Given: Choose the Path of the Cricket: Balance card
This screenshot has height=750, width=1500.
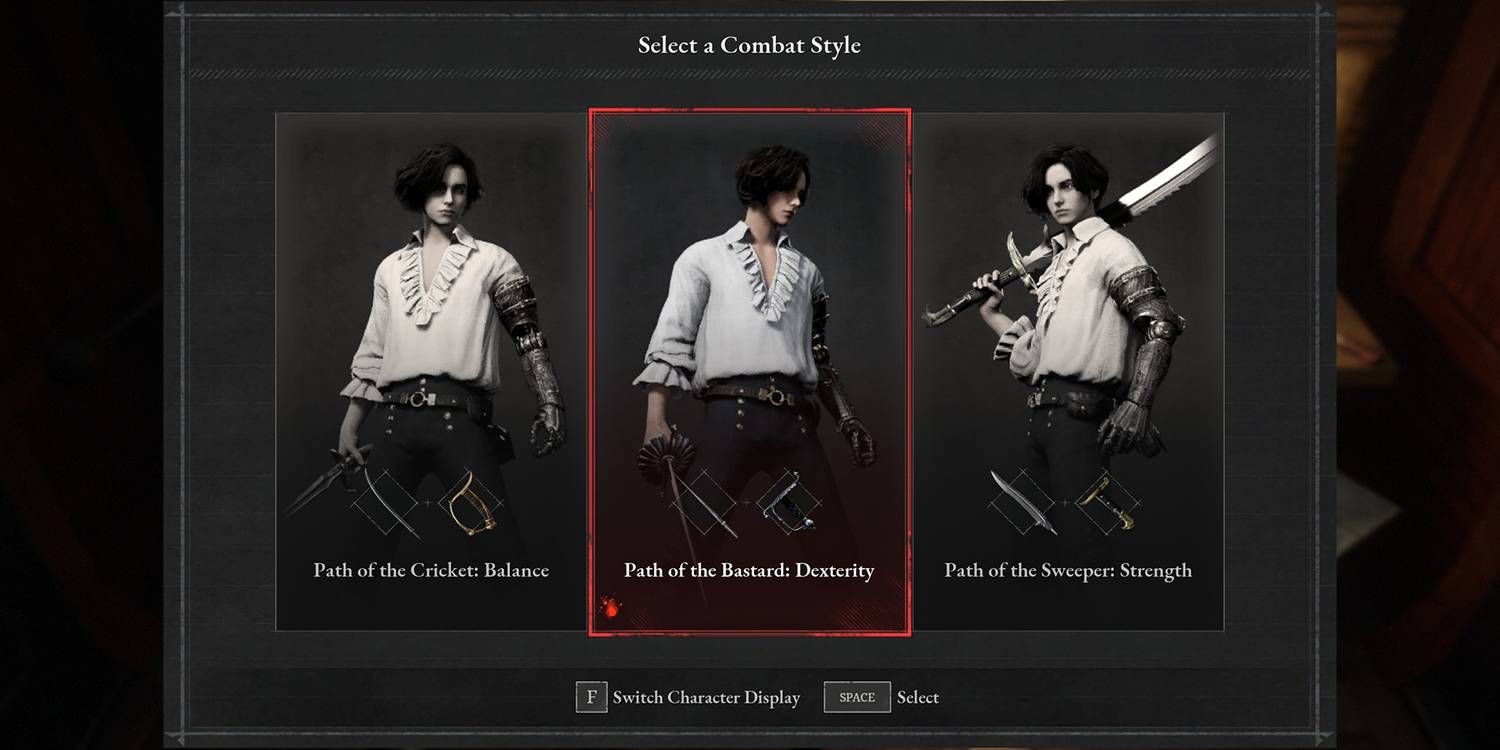Looking at the screenshot, I should coord(431,371).
